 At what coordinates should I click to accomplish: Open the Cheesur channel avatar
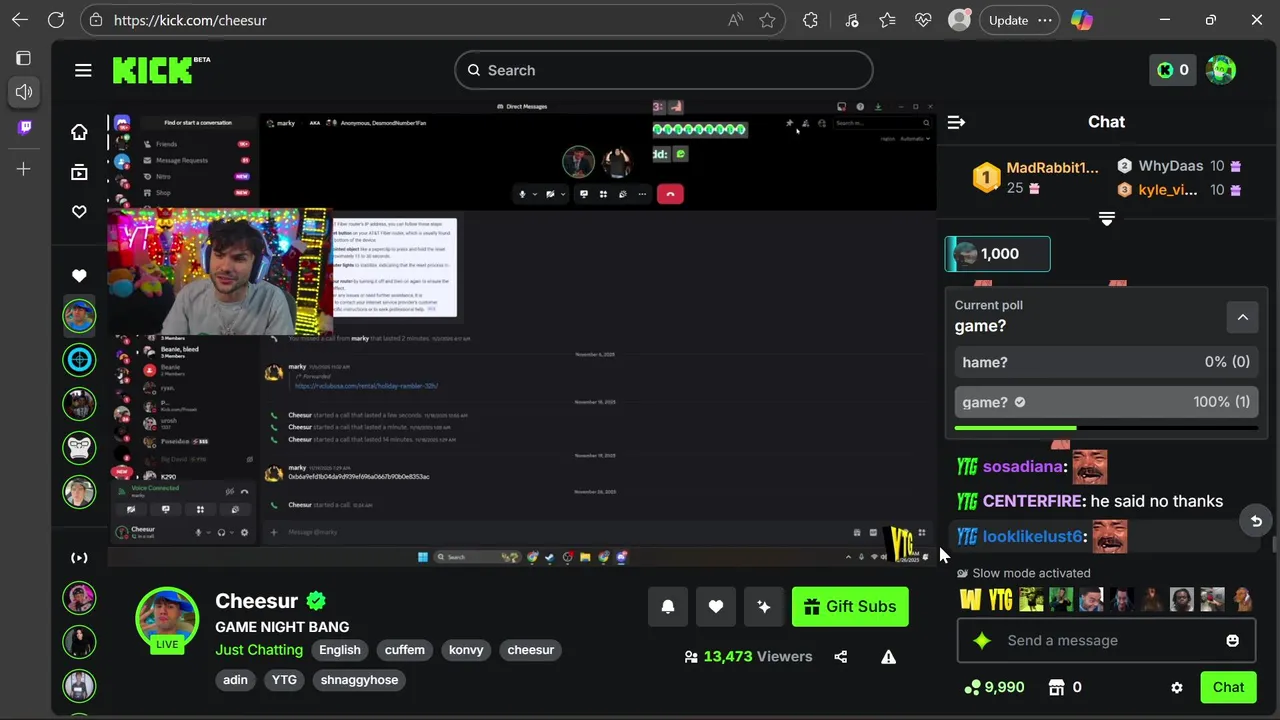point(167,618)
